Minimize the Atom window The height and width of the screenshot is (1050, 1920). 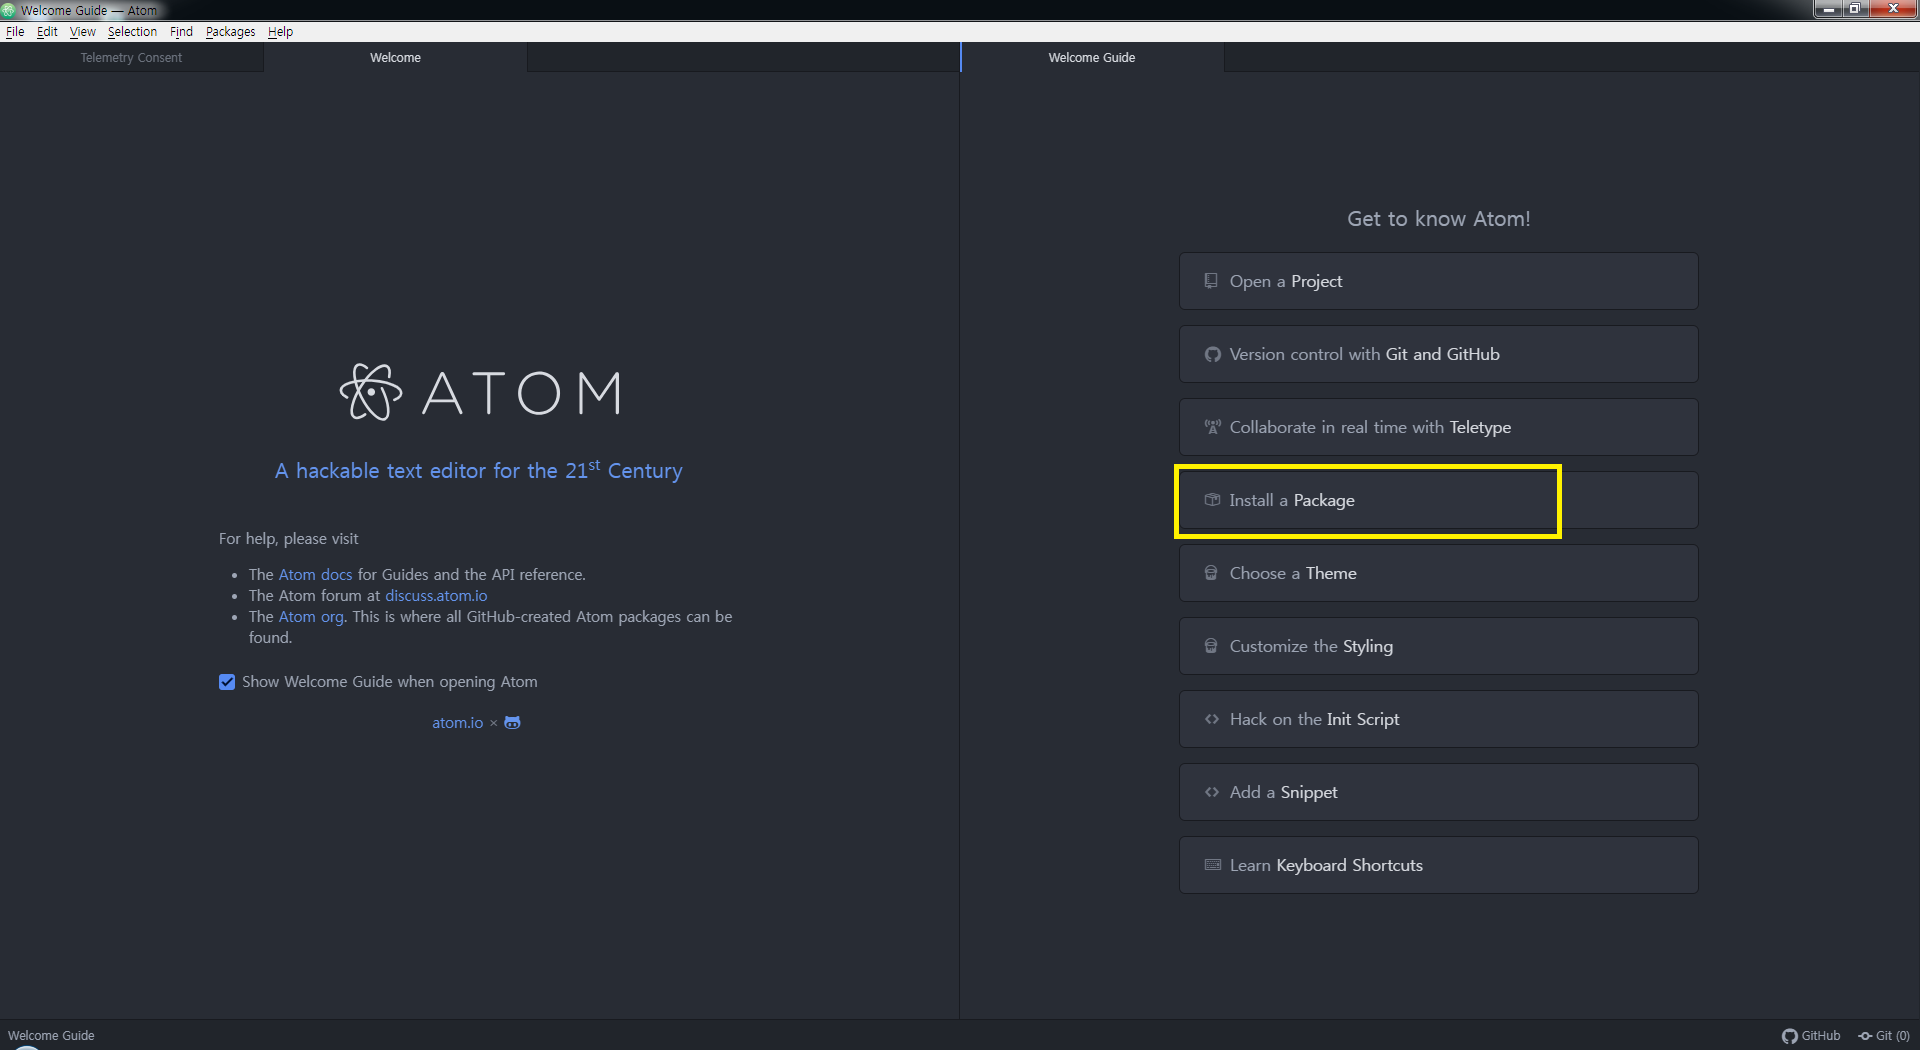pyautogui.click(x=1828, y=9)
